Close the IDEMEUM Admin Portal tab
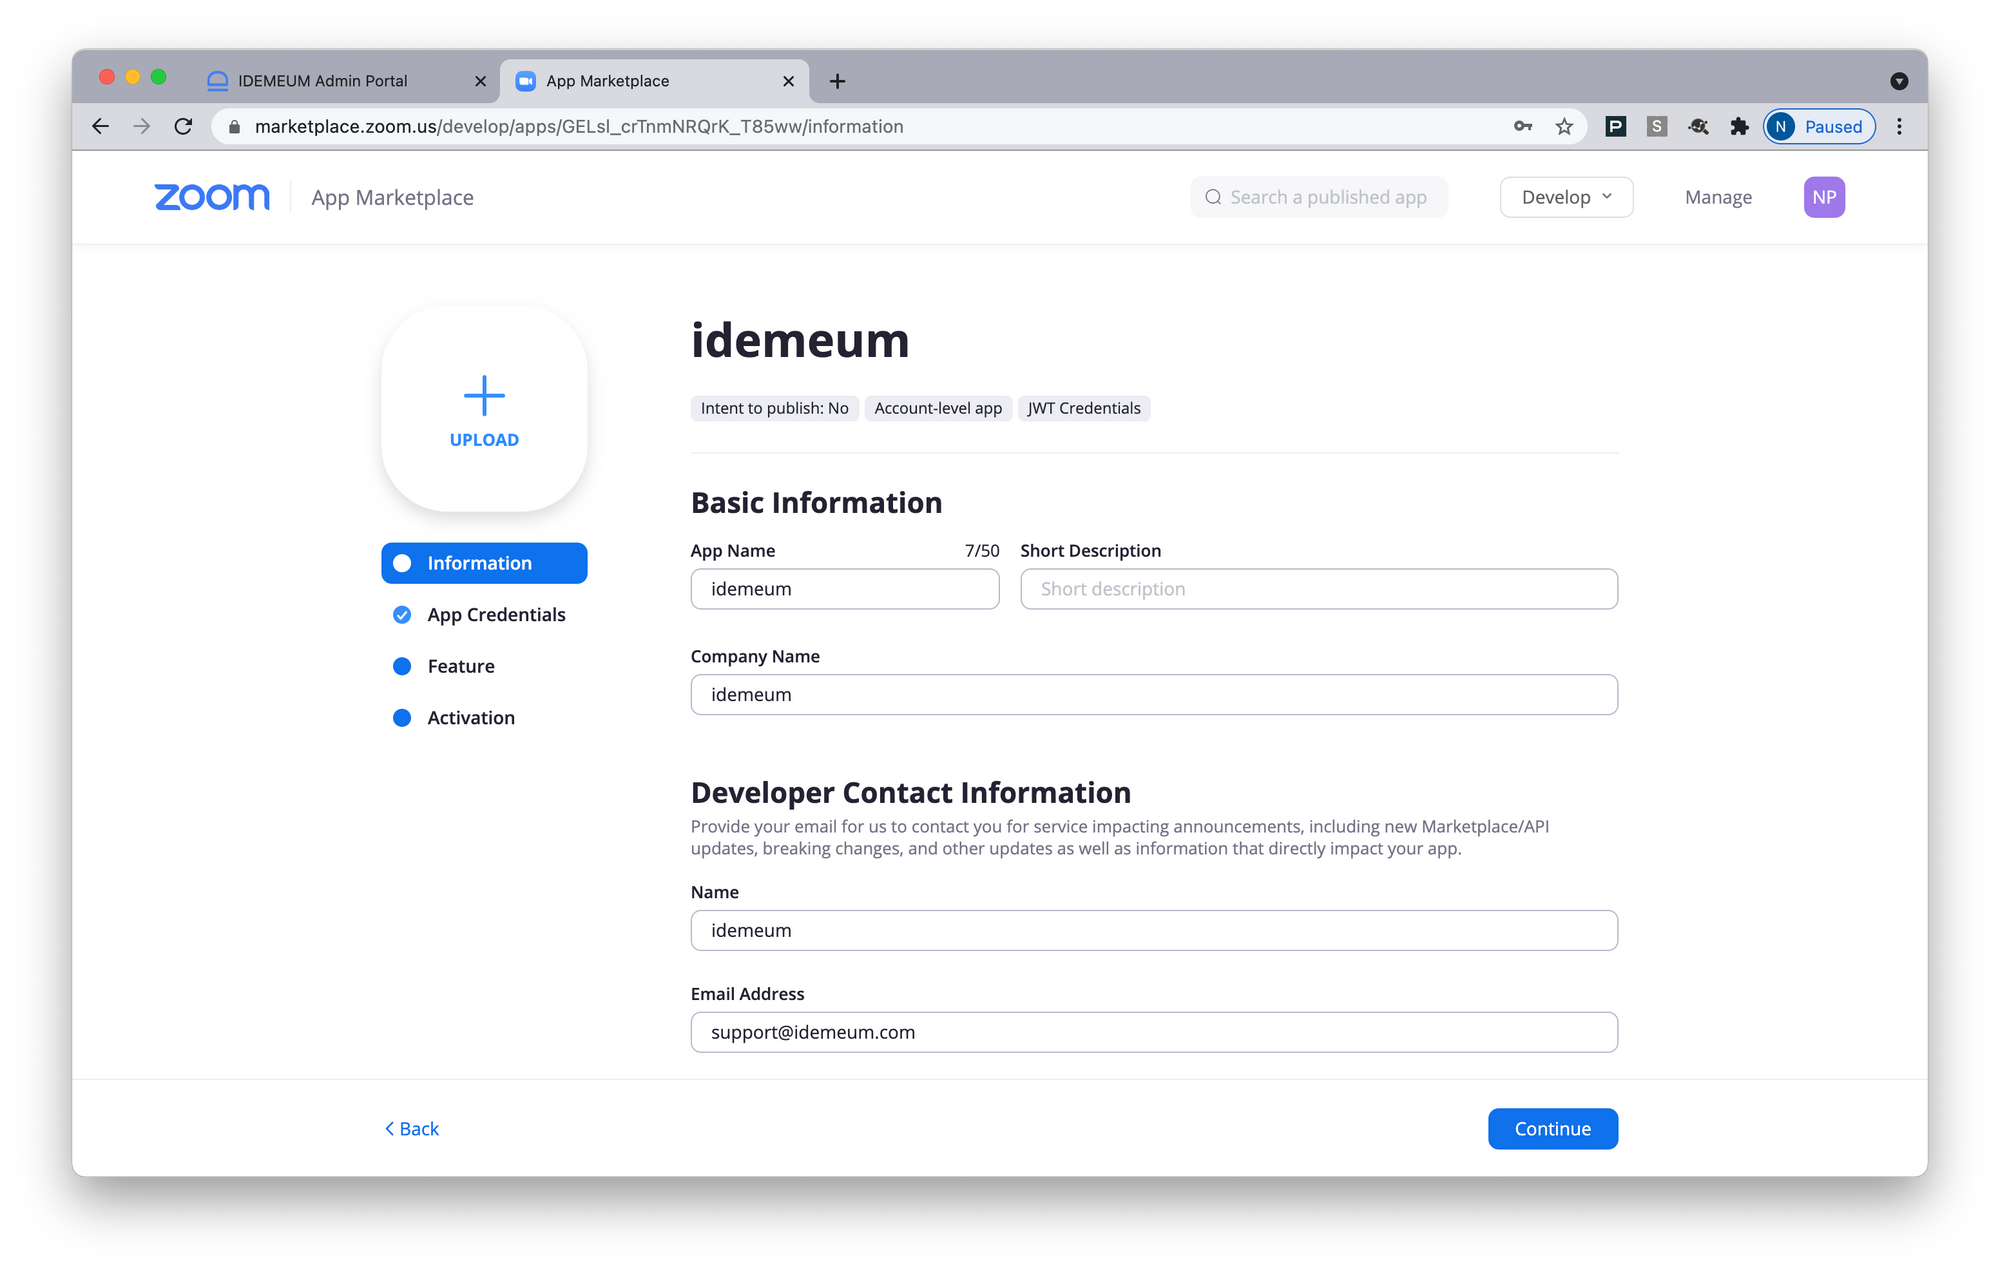 [480, 81]
